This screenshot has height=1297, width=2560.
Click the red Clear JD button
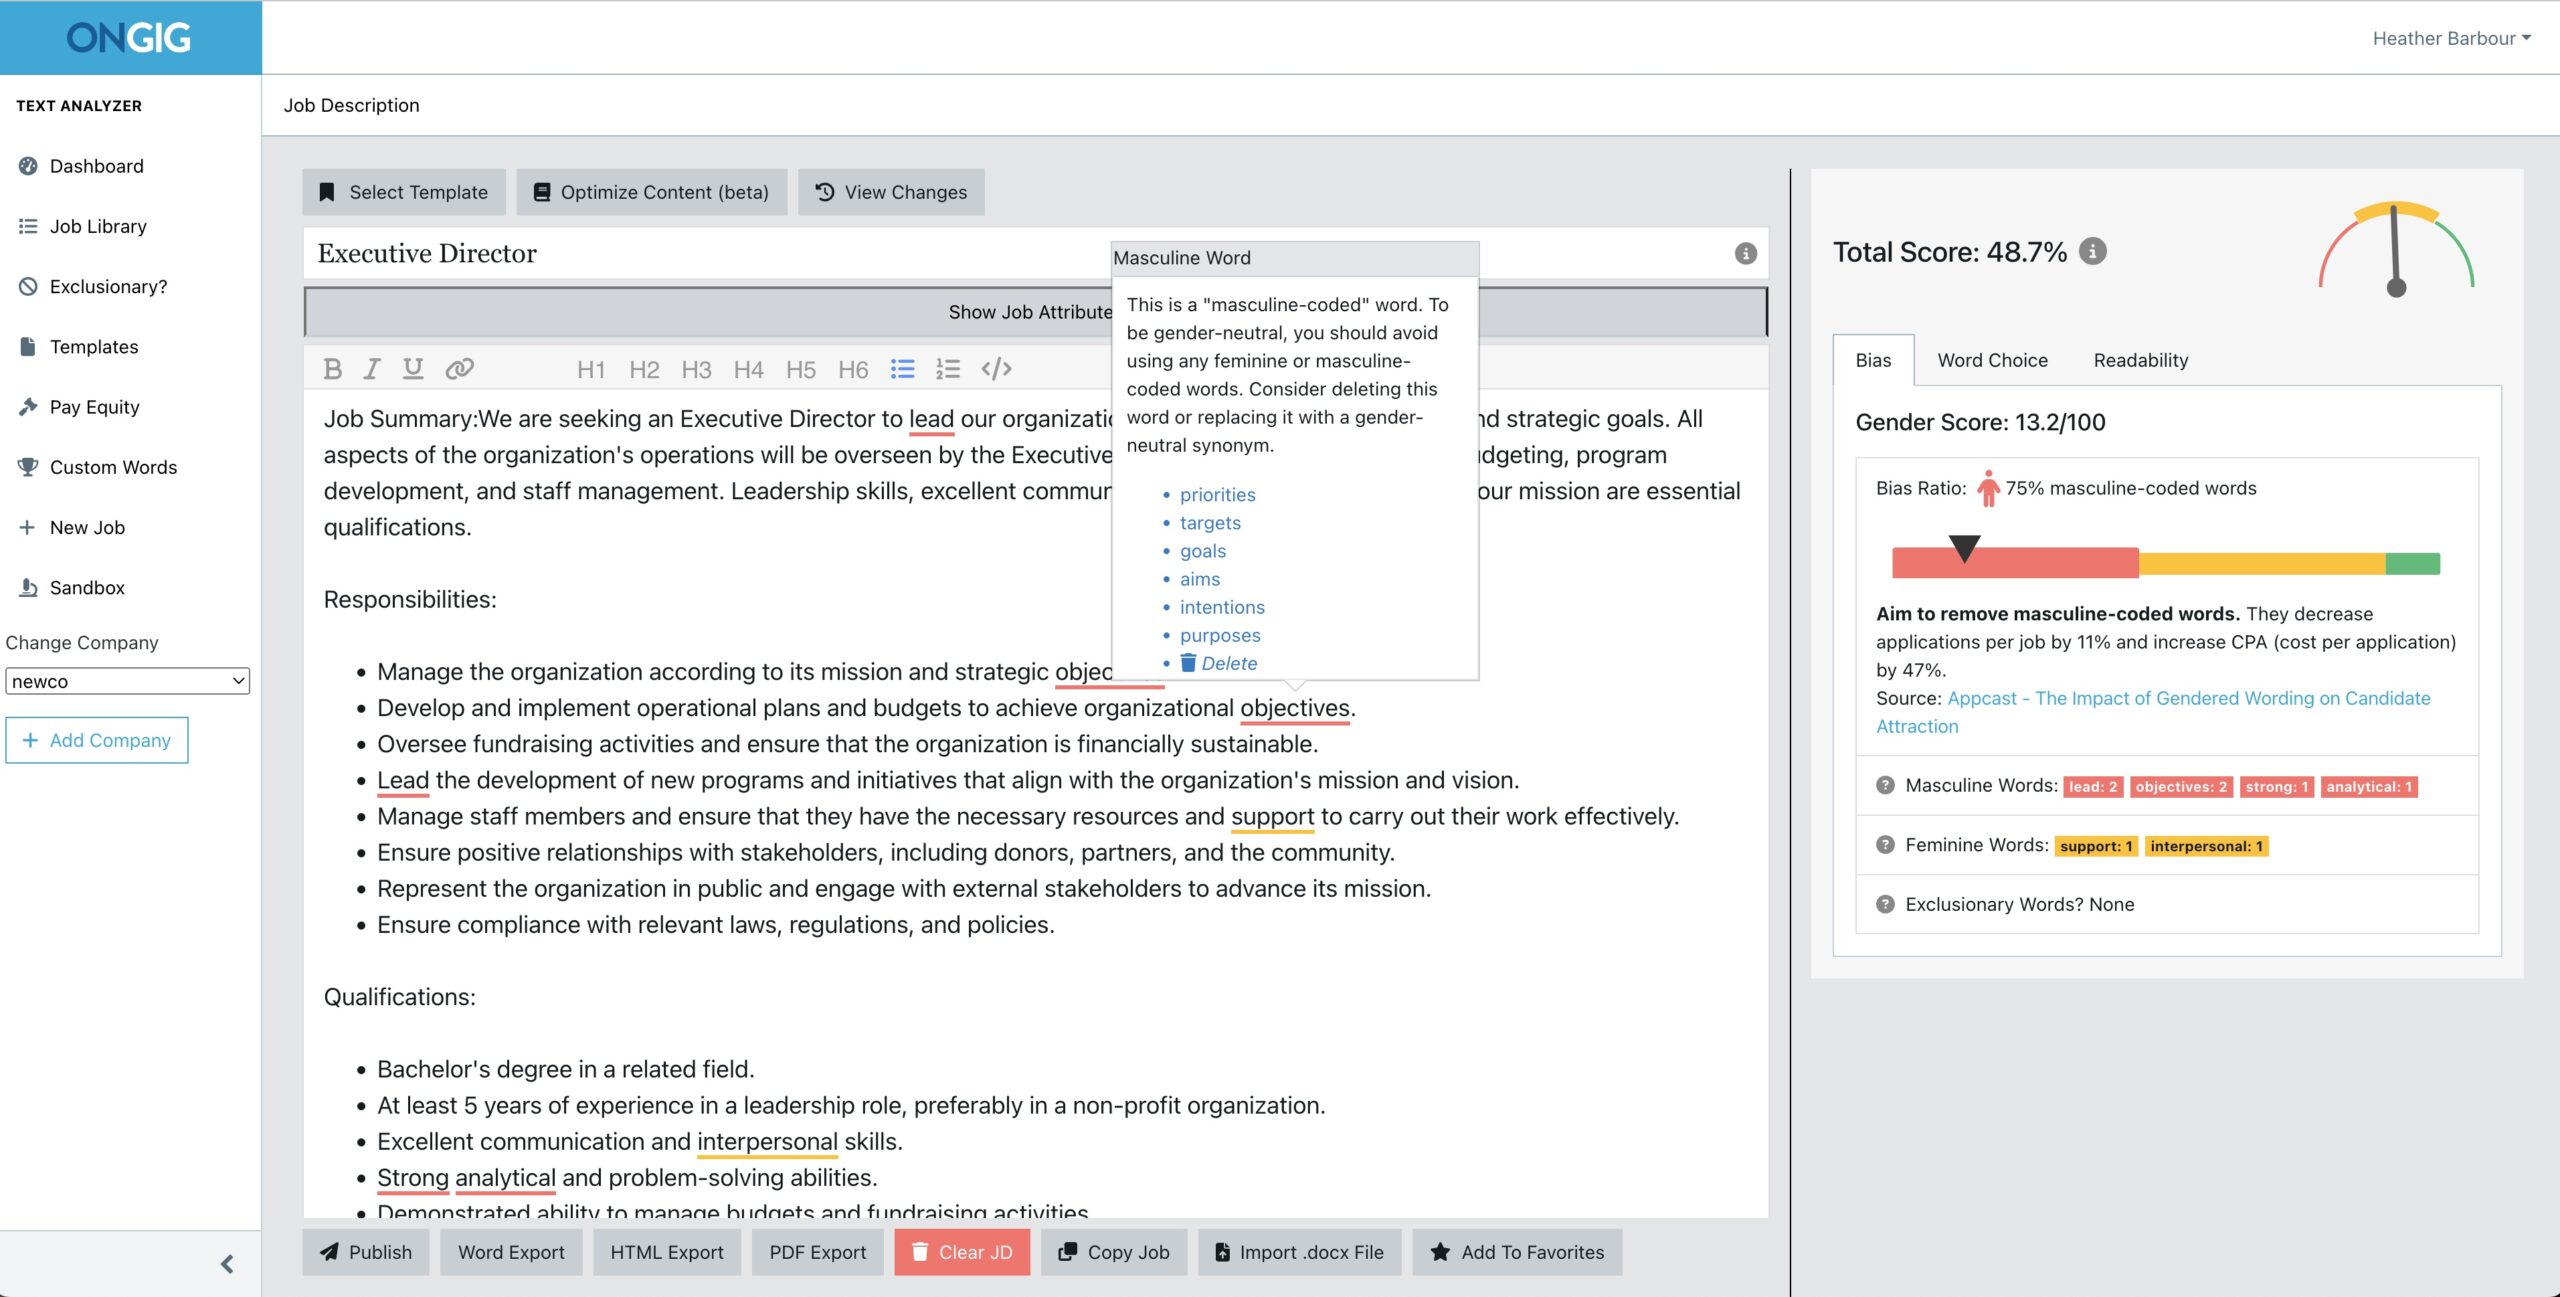tap(962, 1252)
